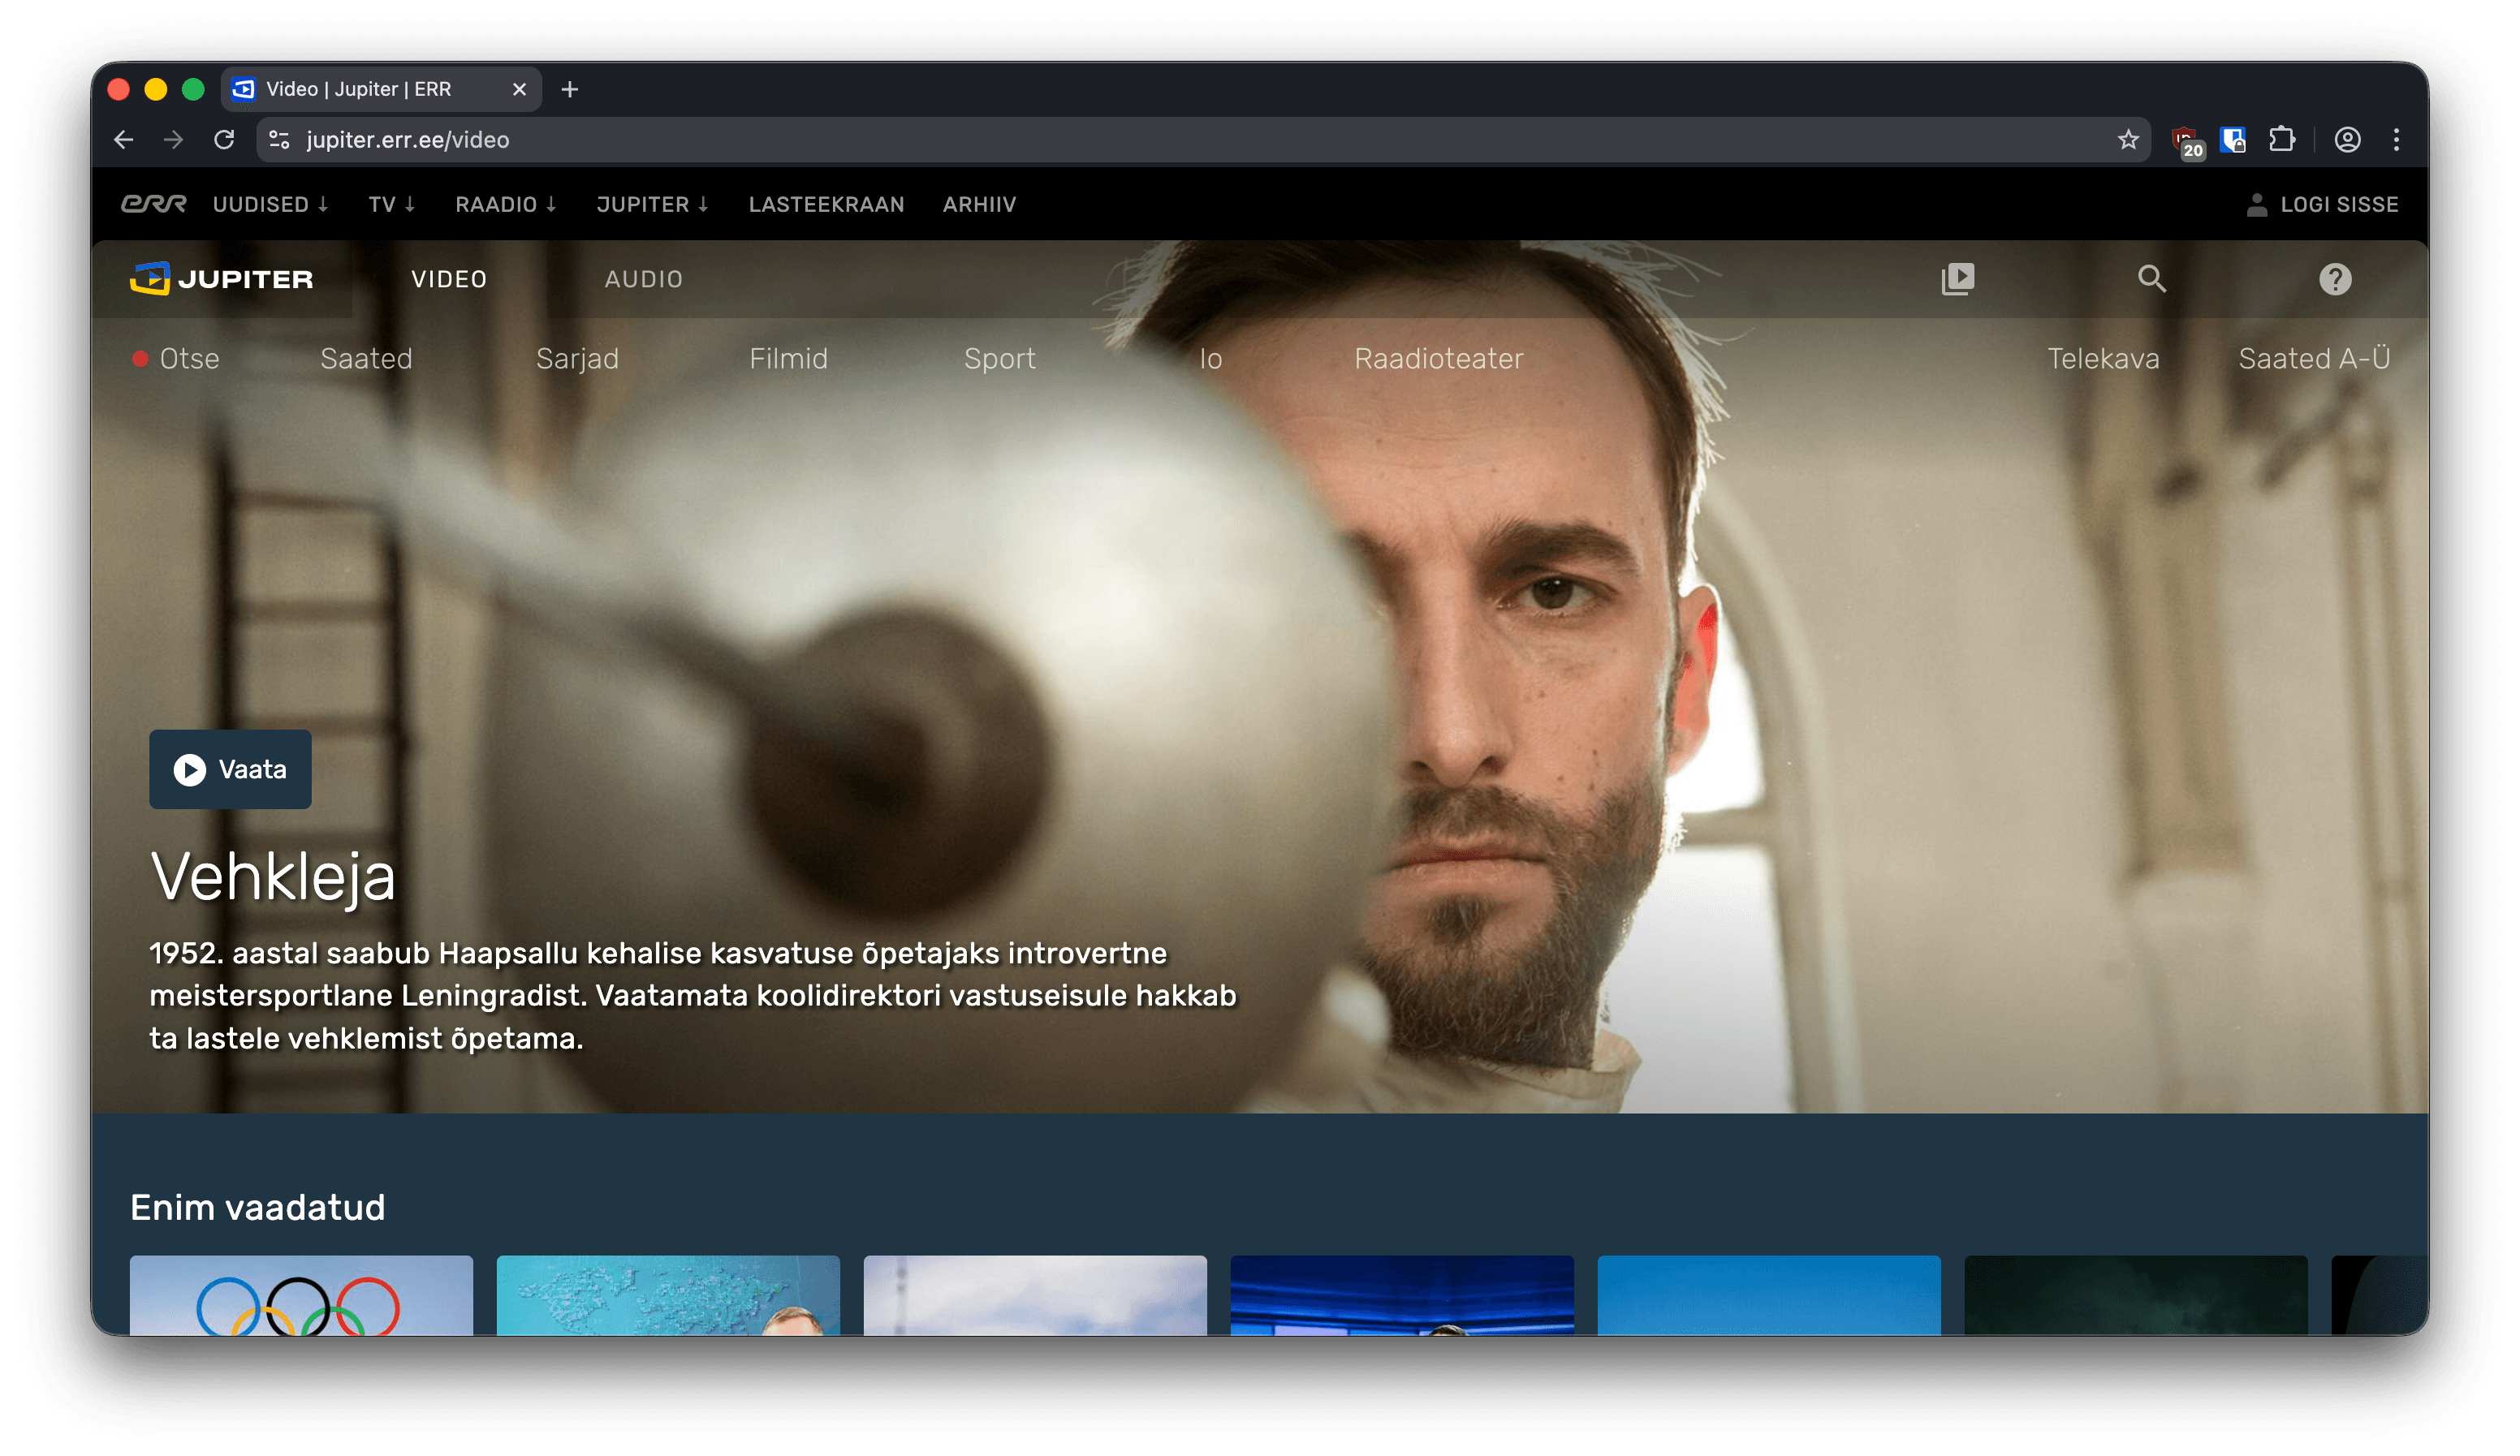The image size is (2520, 1456).
Task: Open the Jupiter search icon
Action: tap(2151, 279)
